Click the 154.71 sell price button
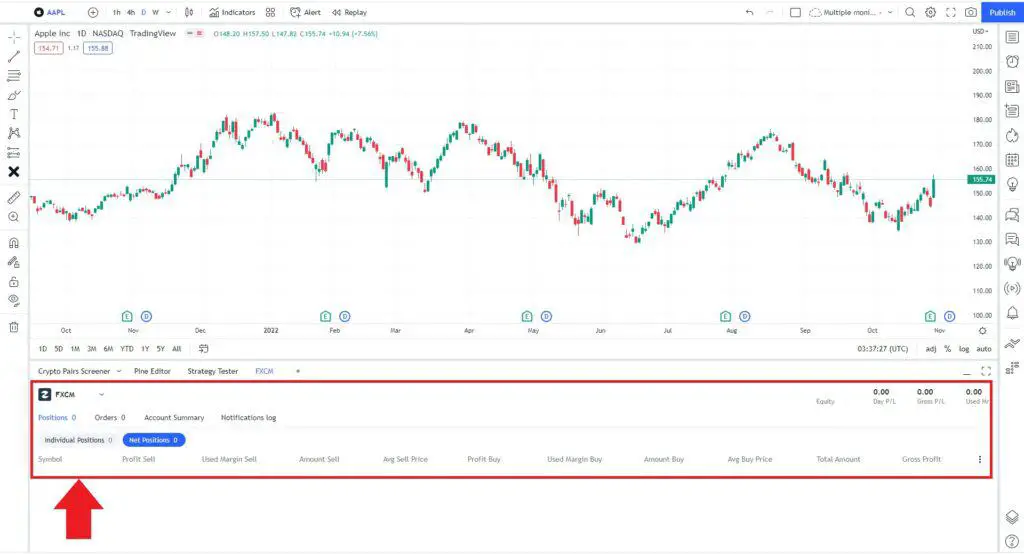Image resolution: width=1024 pixels, height=555 pixels. click(x=48, y=48)
